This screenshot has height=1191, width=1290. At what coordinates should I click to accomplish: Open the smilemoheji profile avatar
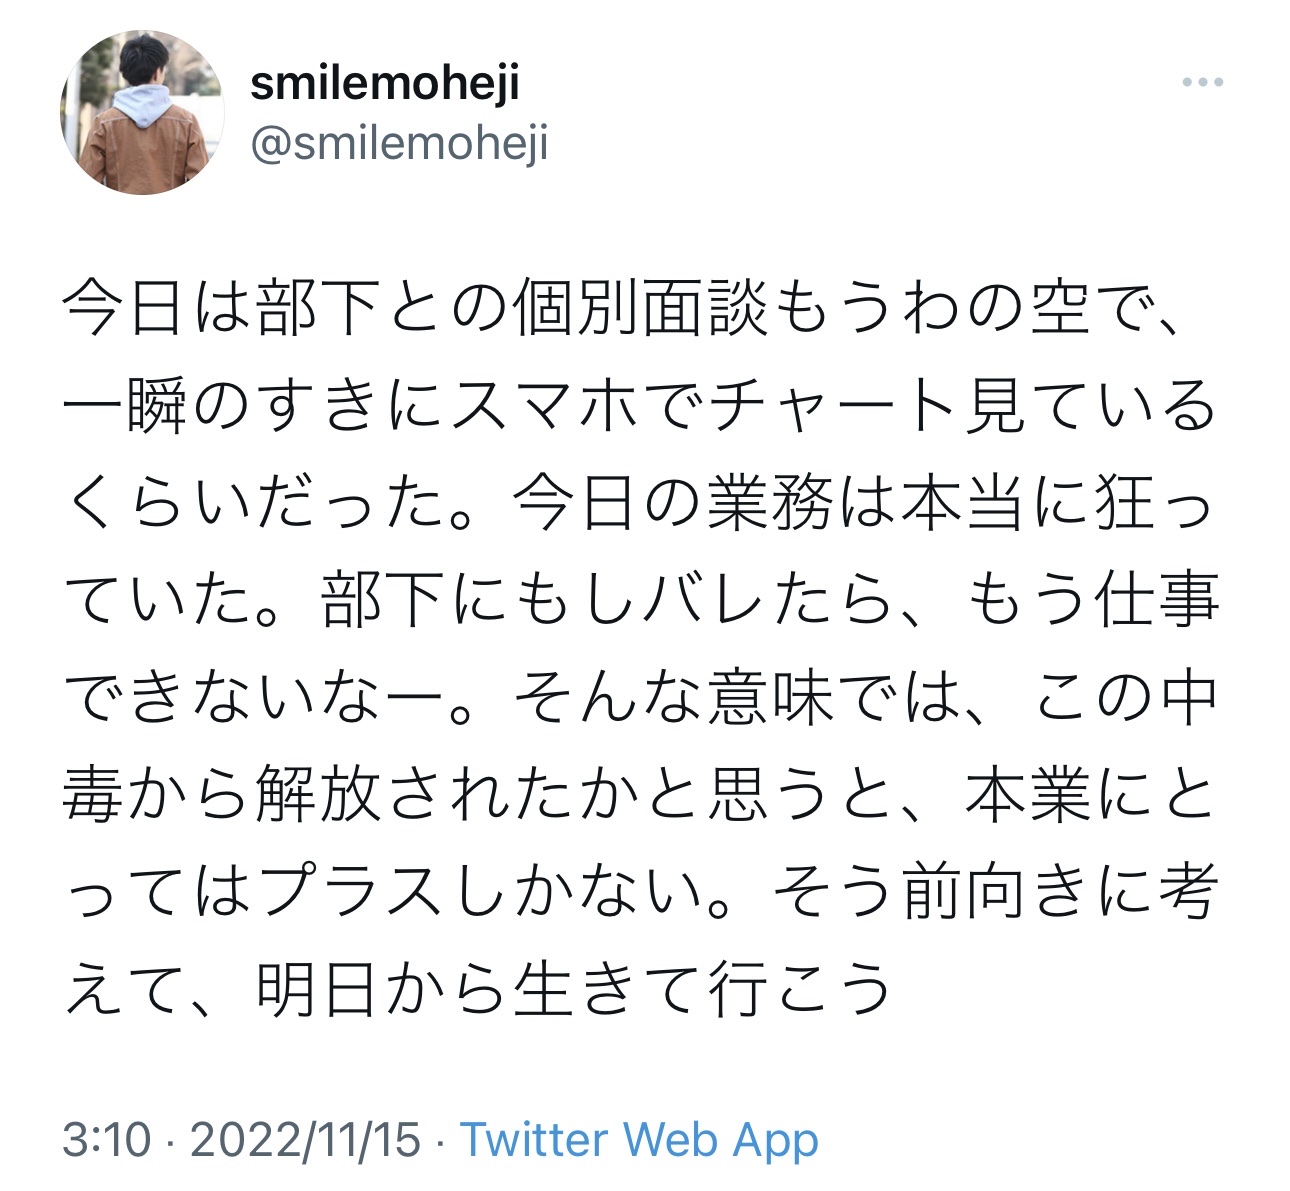(142, 112)
